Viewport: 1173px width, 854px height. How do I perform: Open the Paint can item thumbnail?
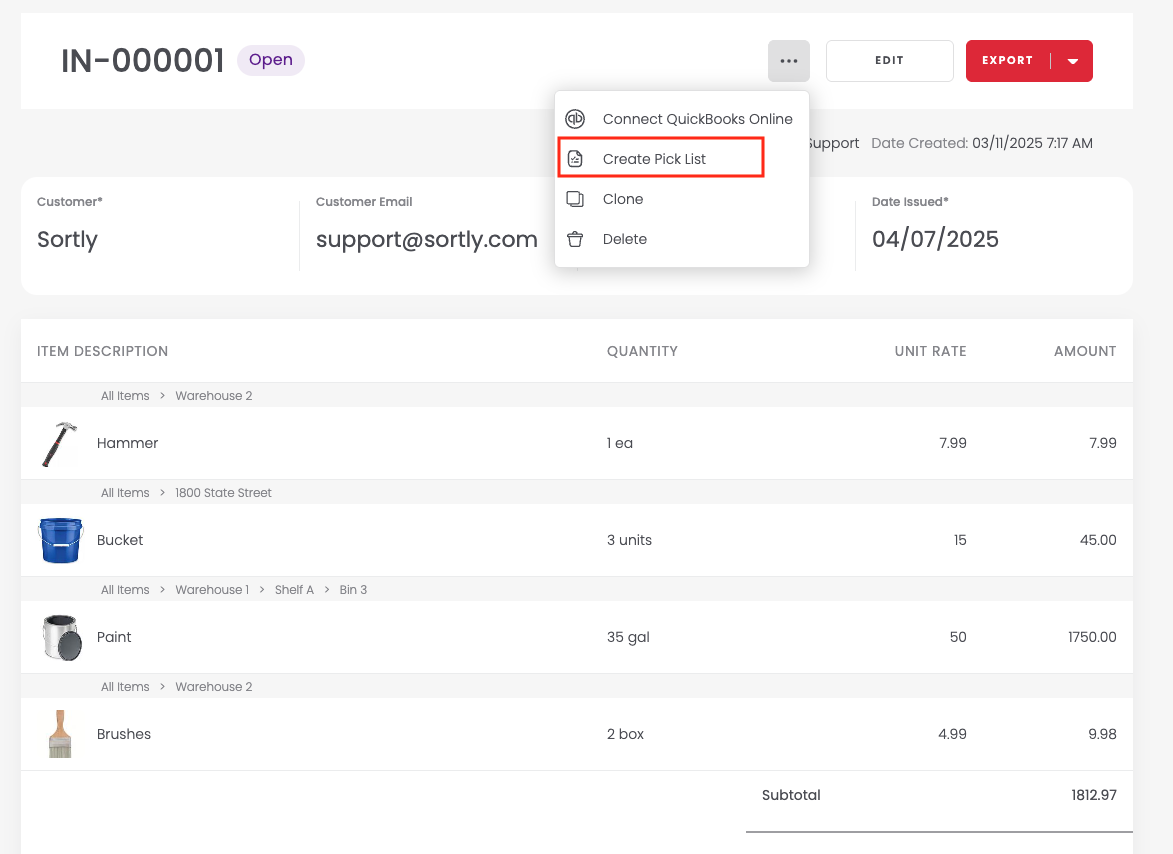[60, 637]
